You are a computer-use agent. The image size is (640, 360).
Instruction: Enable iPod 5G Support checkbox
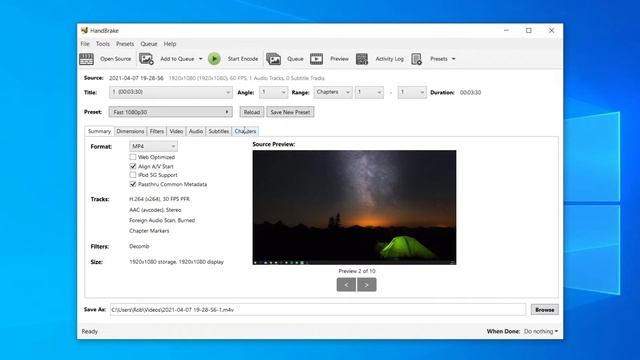point(133,175)
